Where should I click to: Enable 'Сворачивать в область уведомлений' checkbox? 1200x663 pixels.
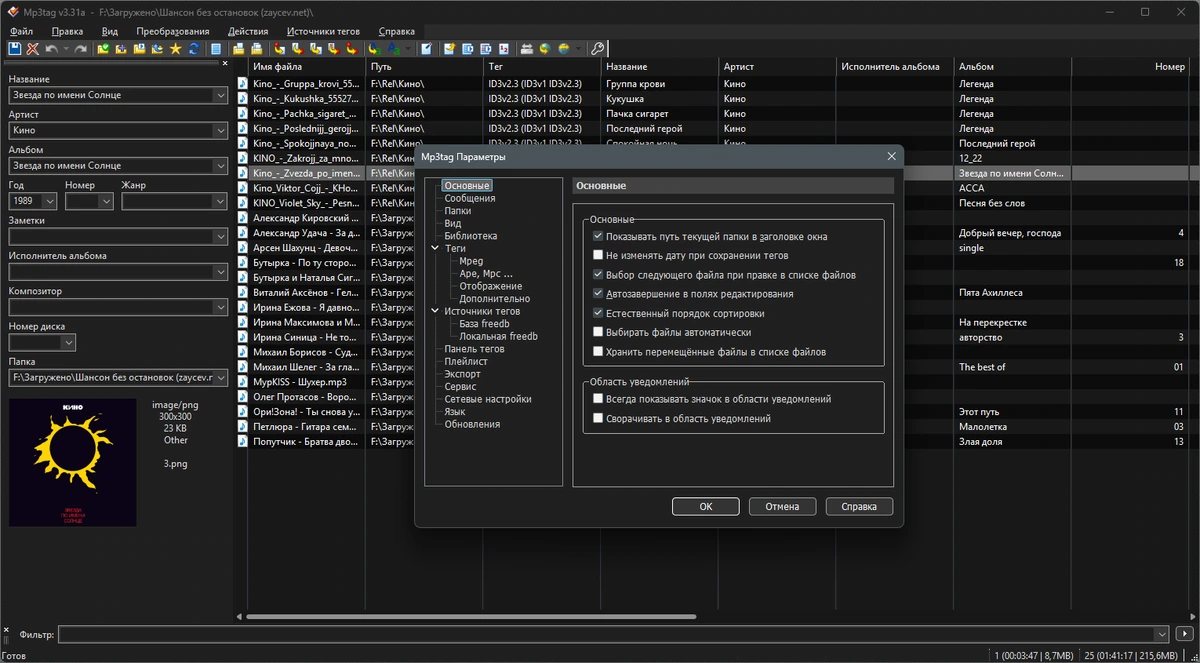(x=598, y=419)
